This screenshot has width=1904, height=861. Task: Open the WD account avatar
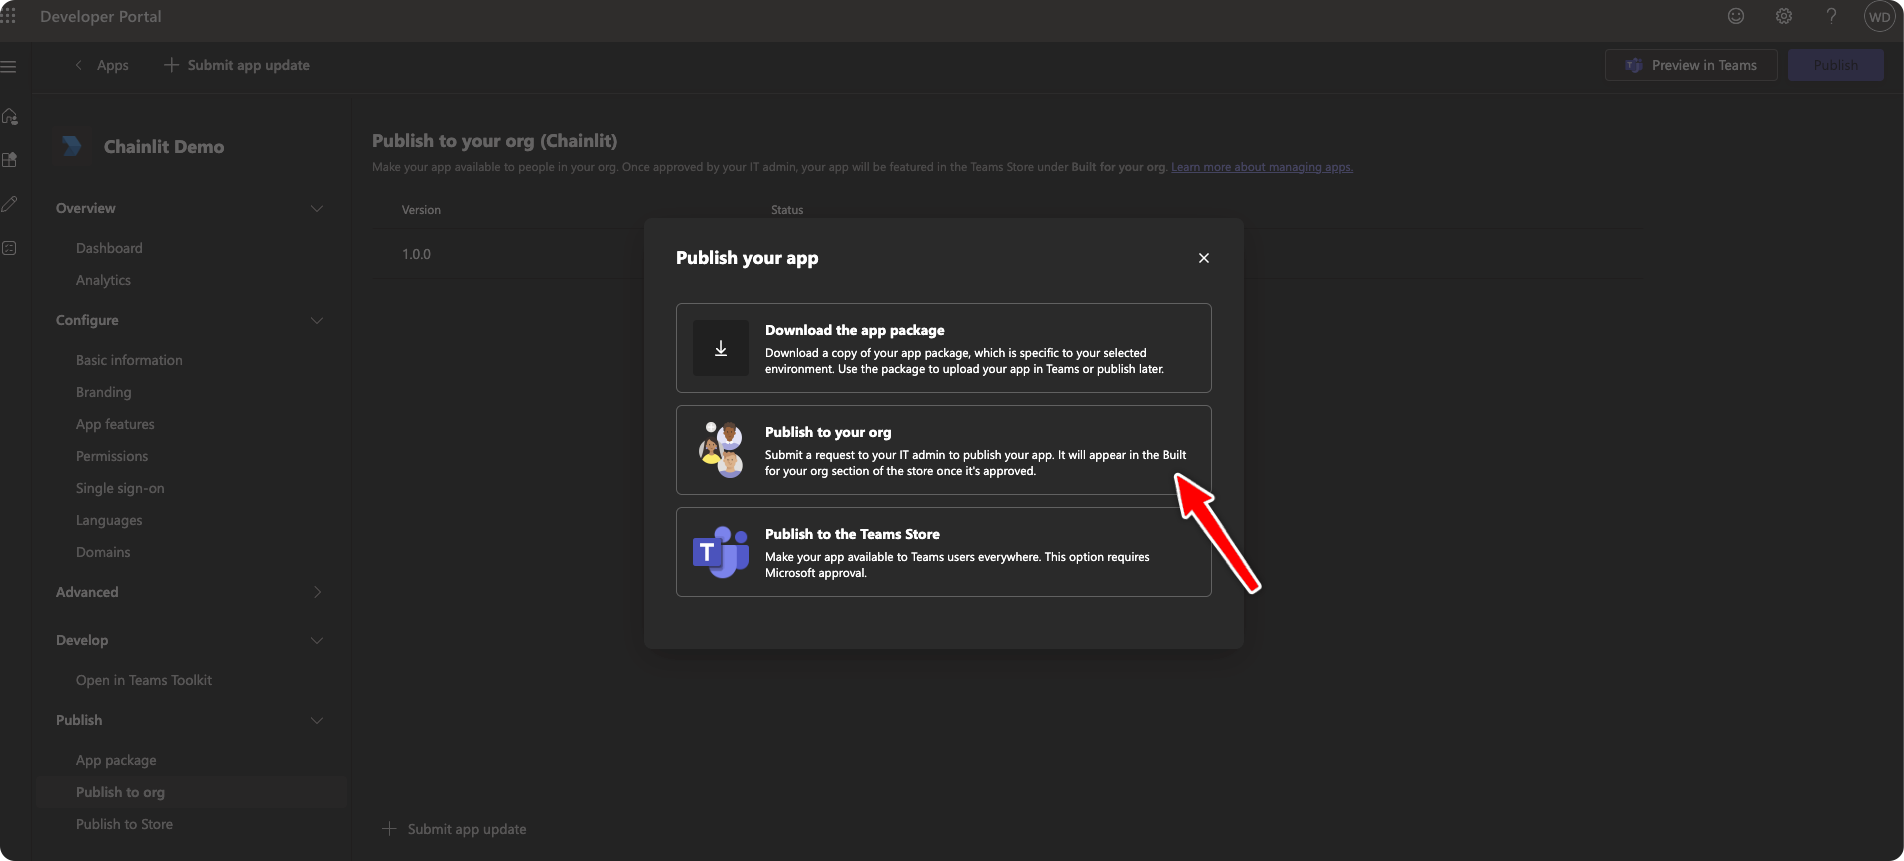[x=1879, y=17]
